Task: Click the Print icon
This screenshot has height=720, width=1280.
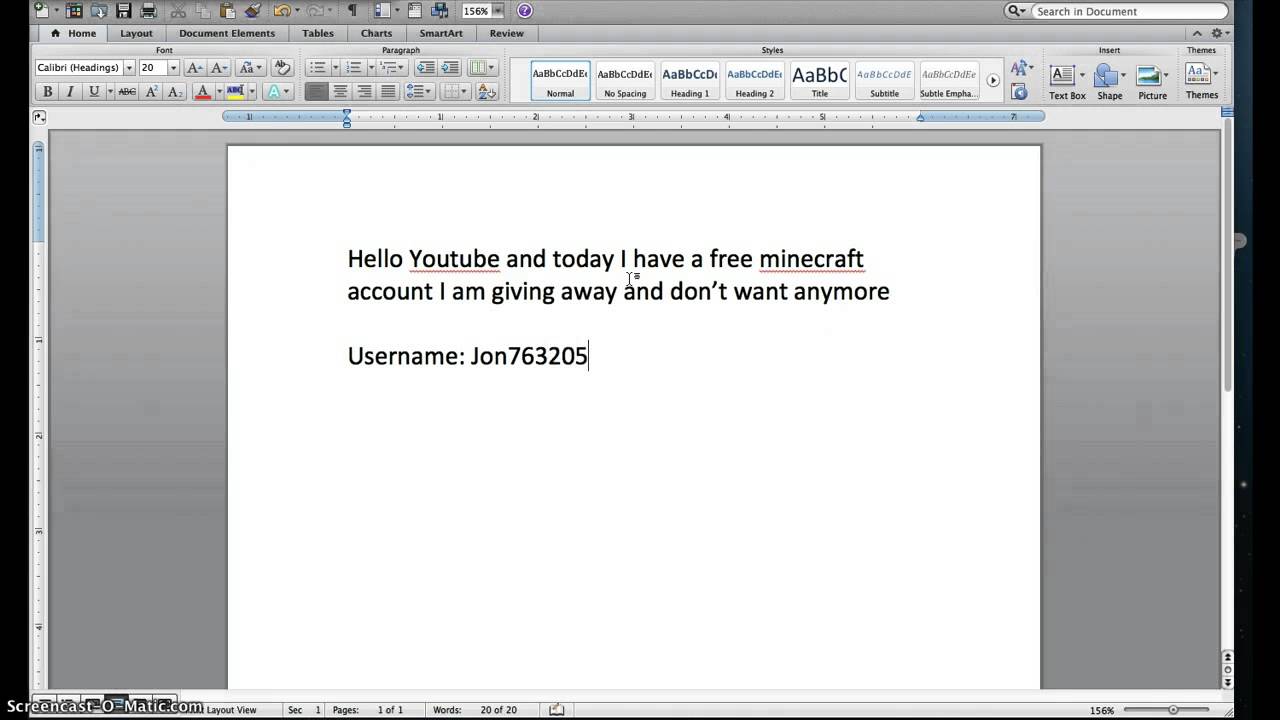Action: pos(148,11)
